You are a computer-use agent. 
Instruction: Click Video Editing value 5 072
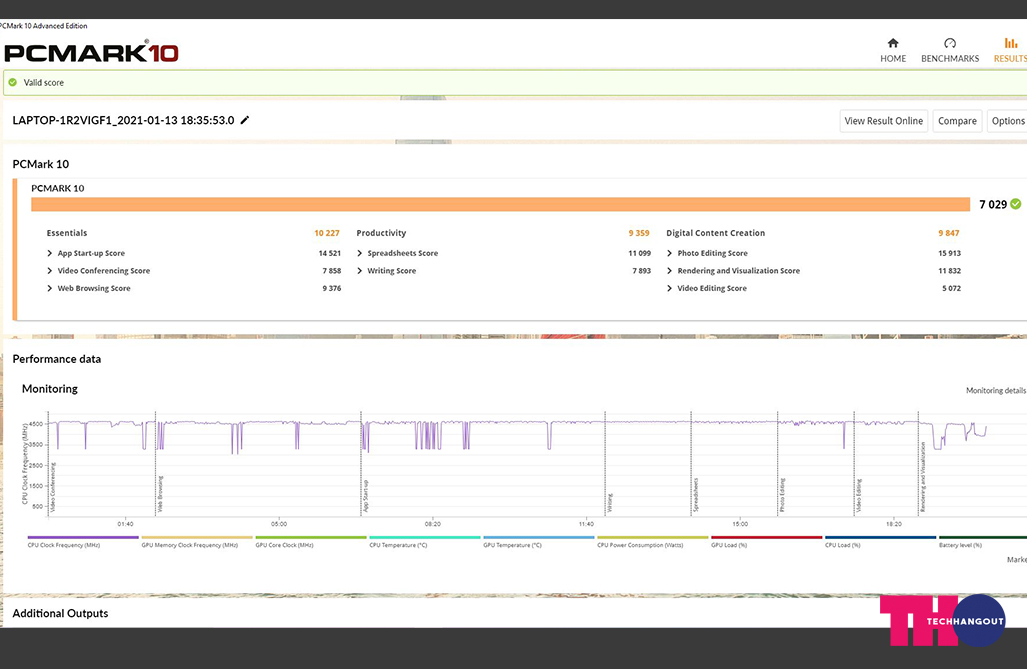click(x=951, y=288)
